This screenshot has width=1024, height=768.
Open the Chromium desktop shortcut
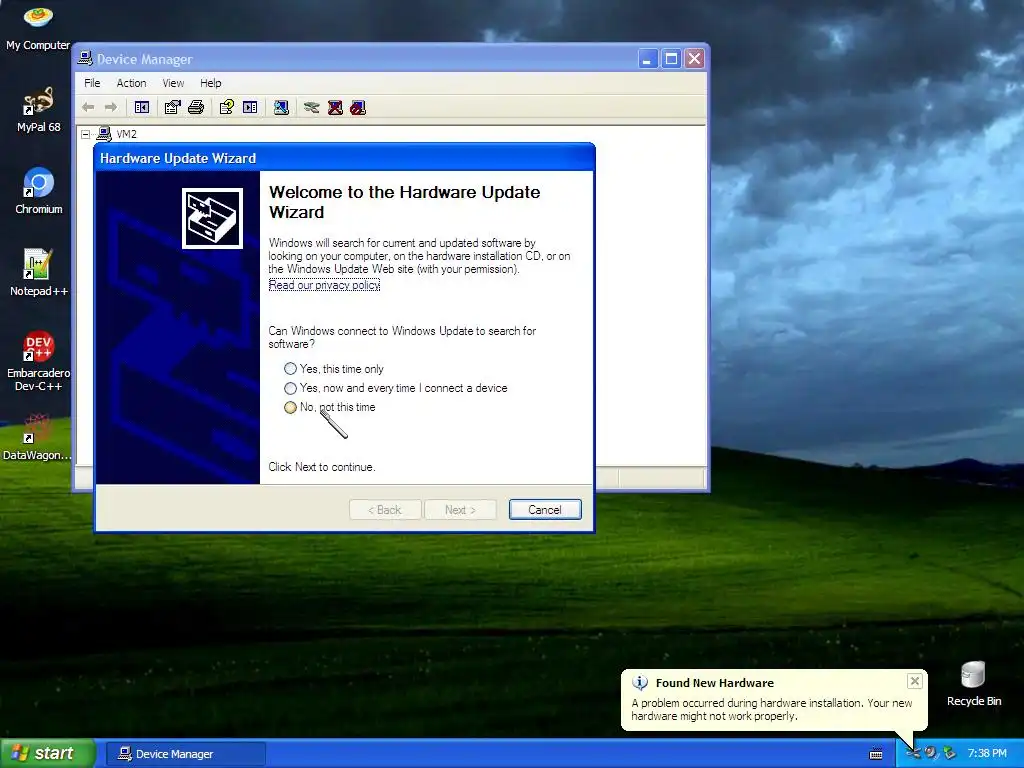(x=38, y=191)
